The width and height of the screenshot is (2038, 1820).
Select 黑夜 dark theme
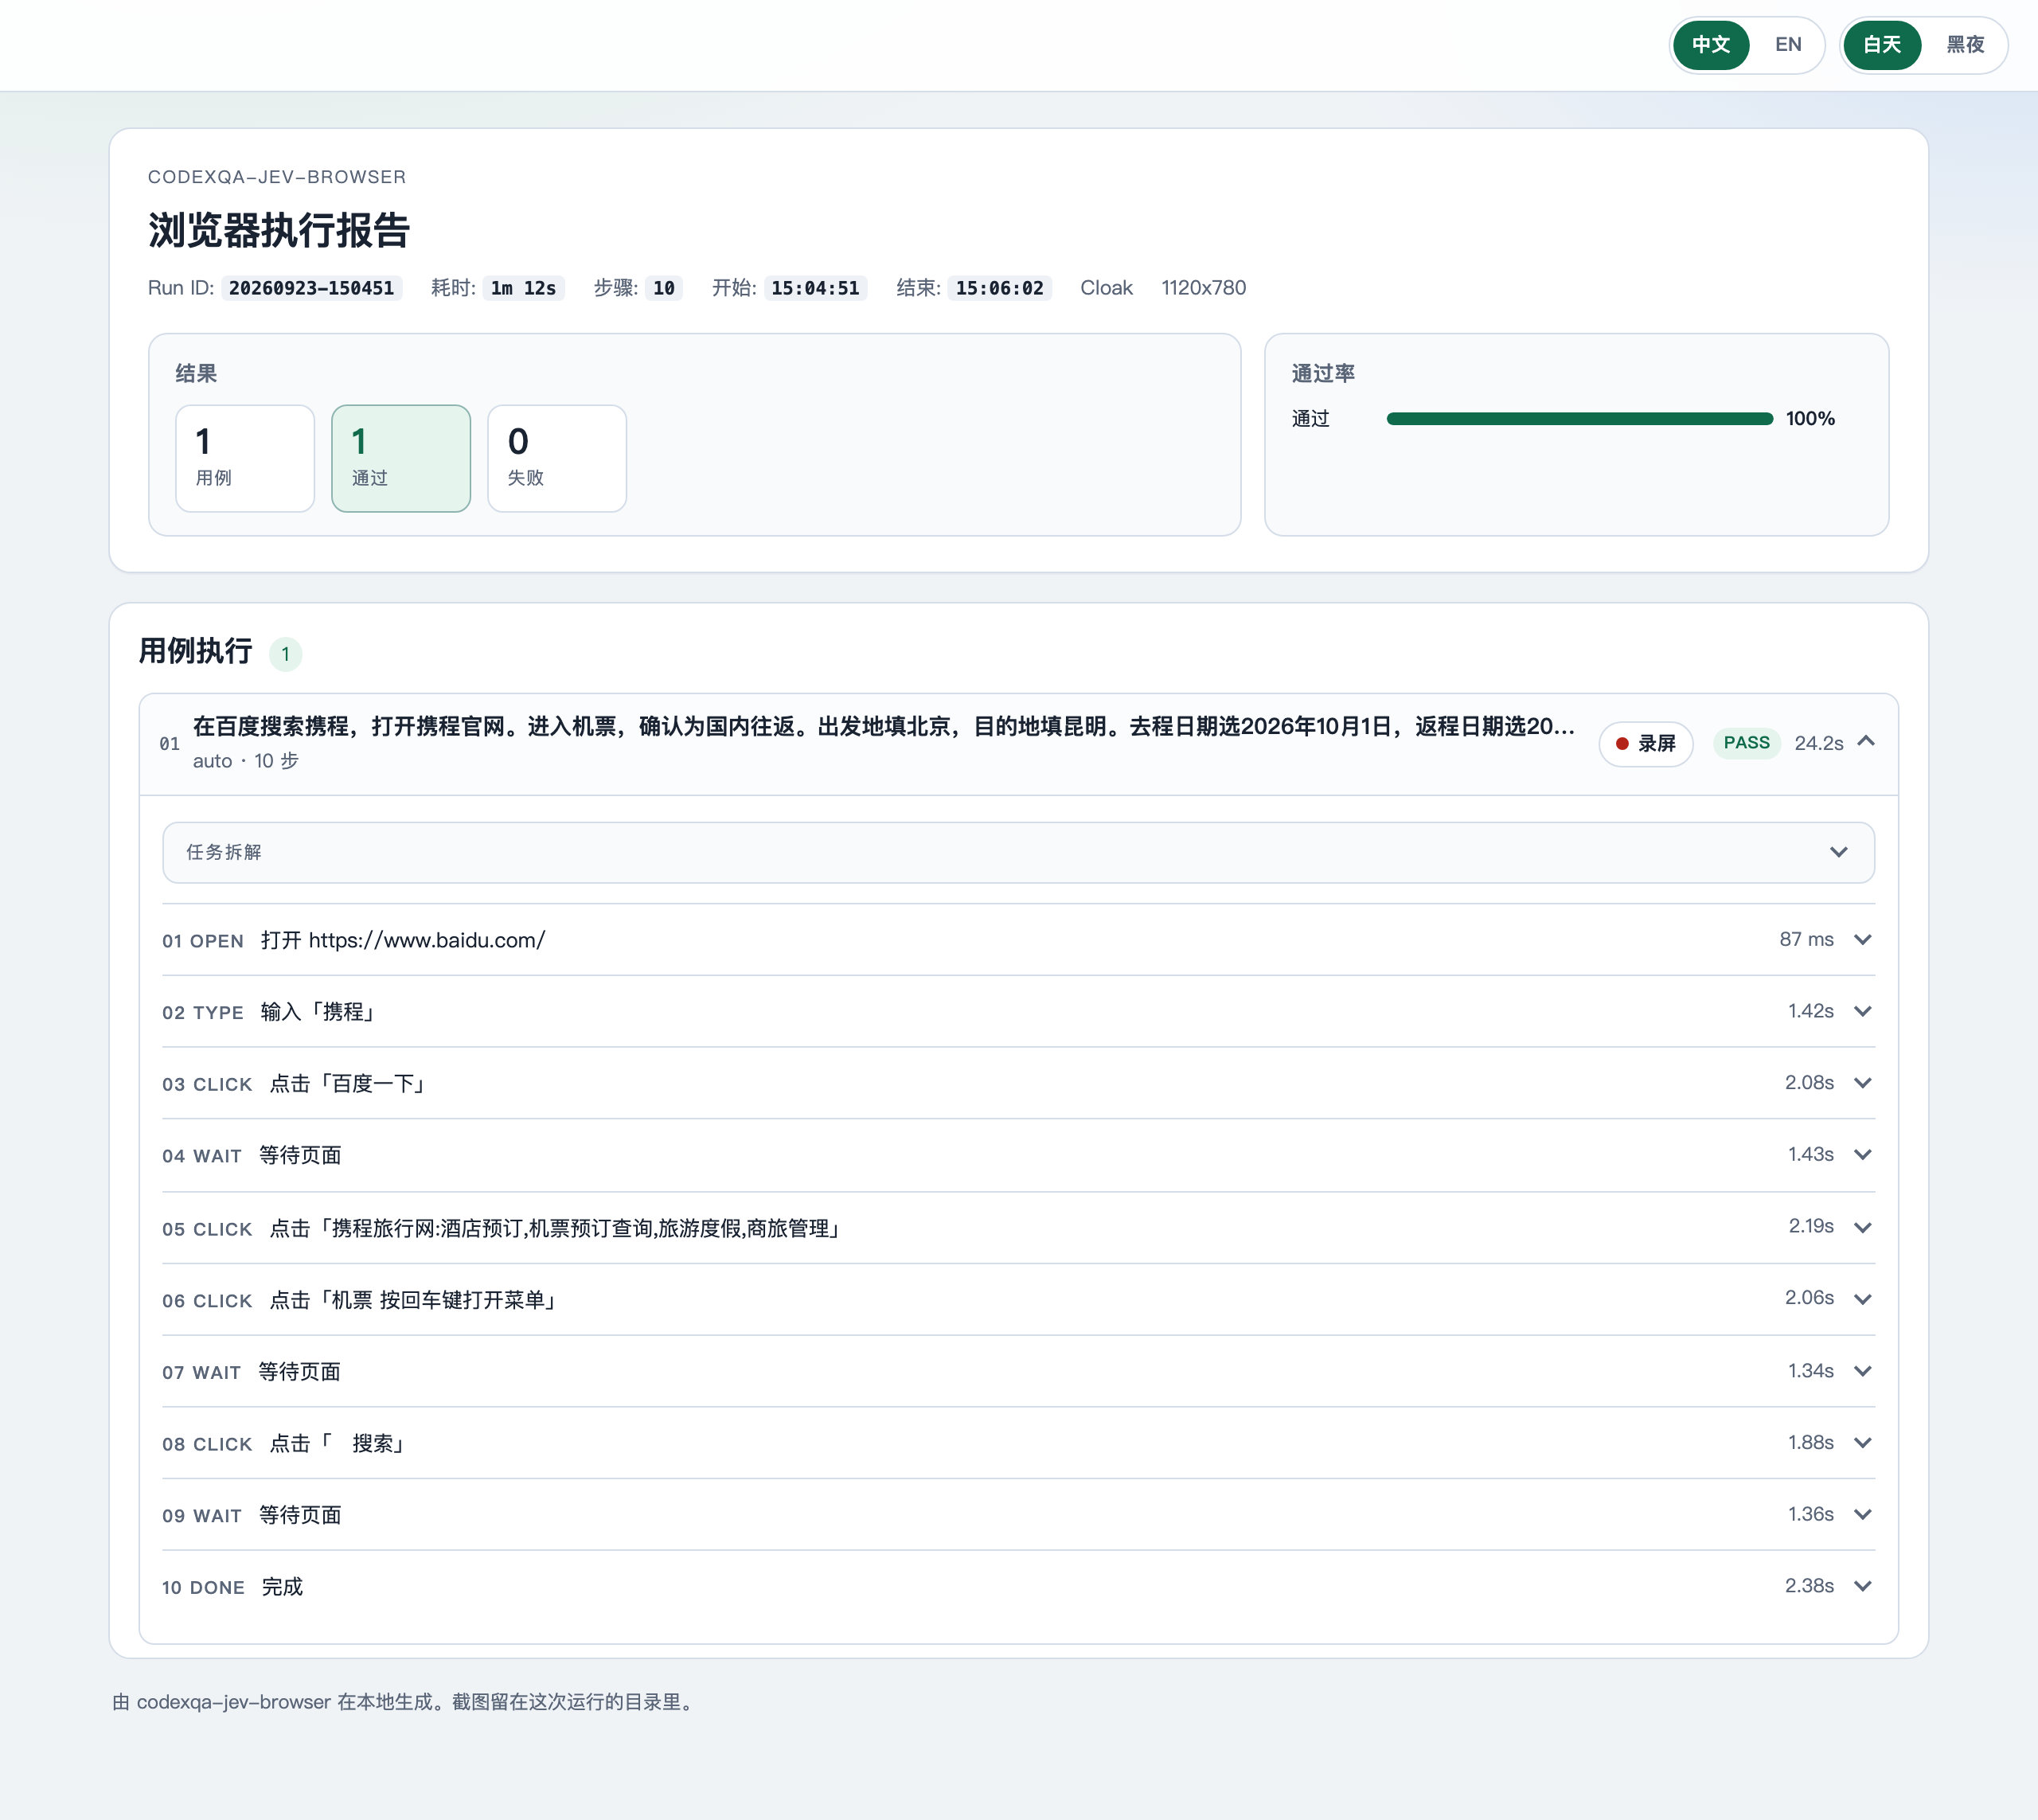[1964, 45]
